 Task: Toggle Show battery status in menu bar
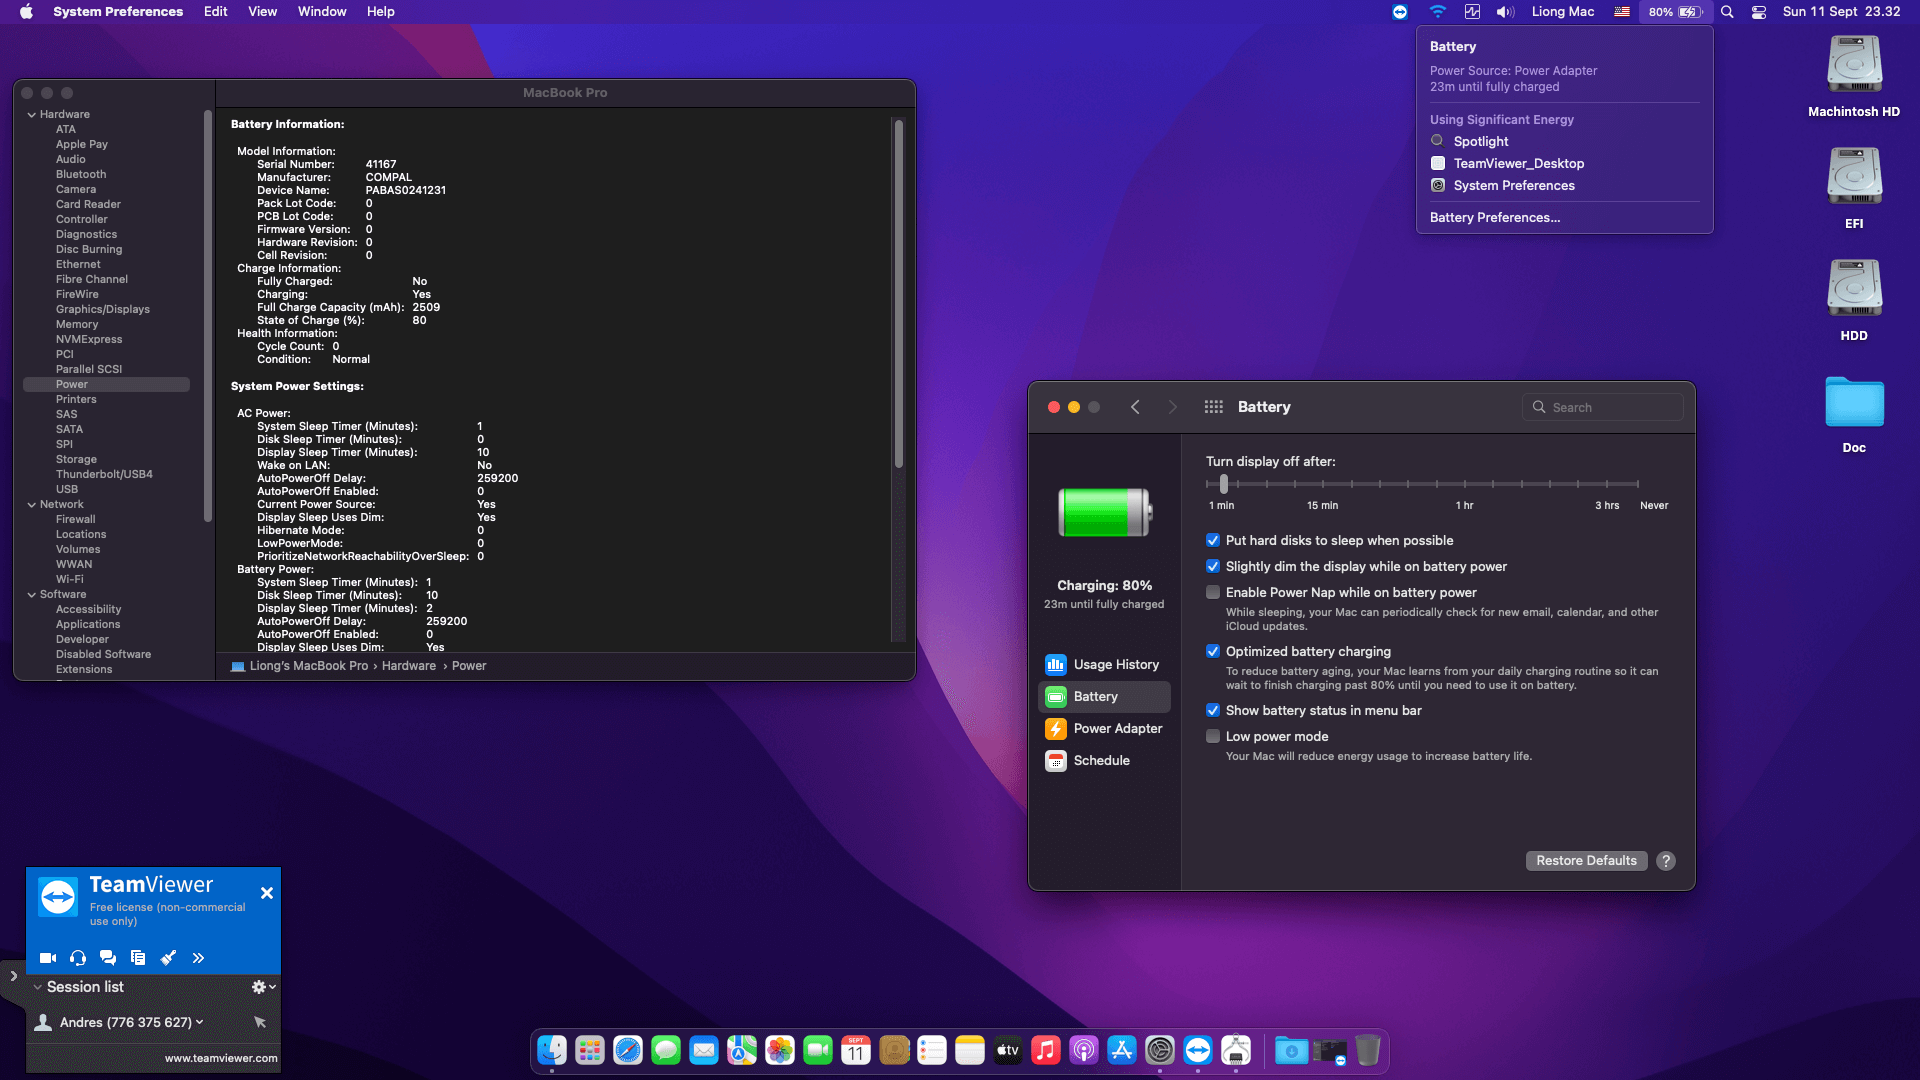click(1213, 710)
